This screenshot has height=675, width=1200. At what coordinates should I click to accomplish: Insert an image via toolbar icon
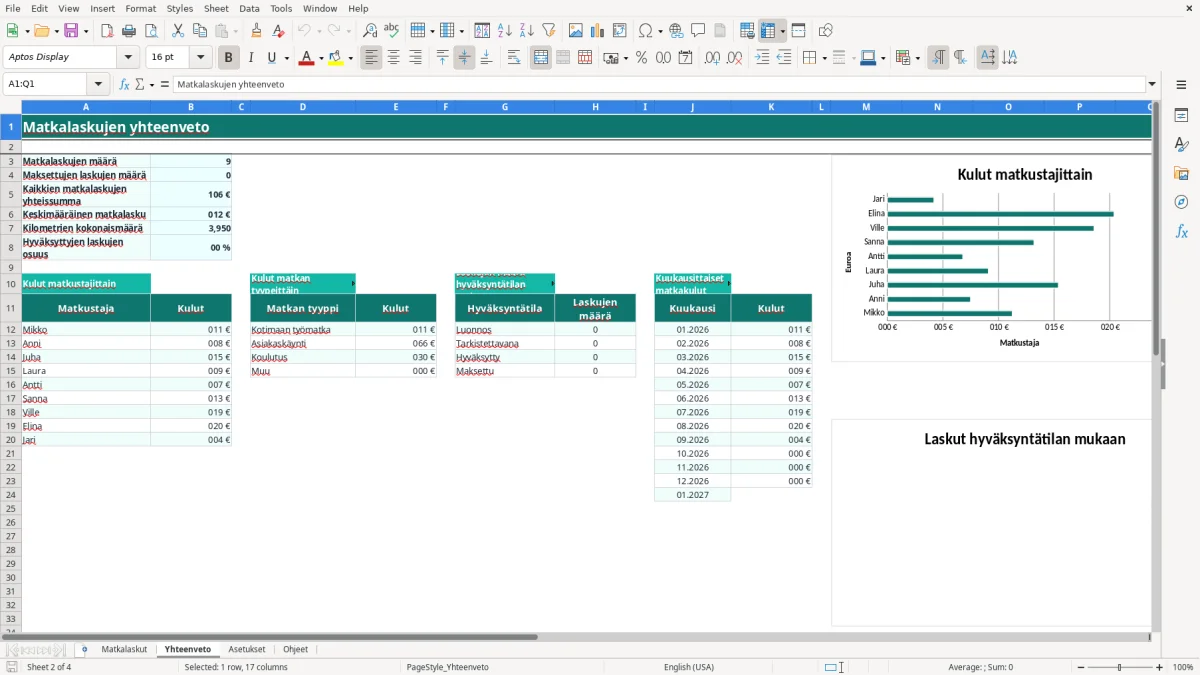point(576,31)
